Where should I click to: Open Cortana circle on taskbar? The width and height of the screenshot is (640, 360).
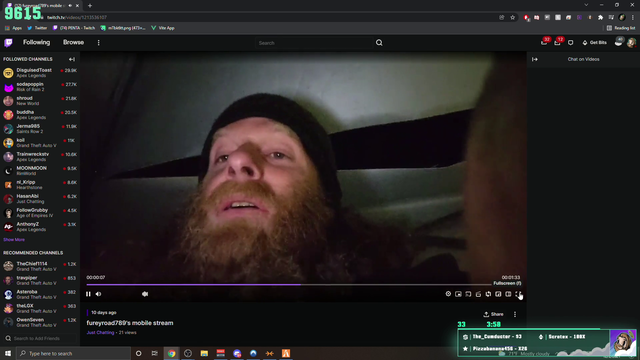pyautogui.click(x=138, y=353)
